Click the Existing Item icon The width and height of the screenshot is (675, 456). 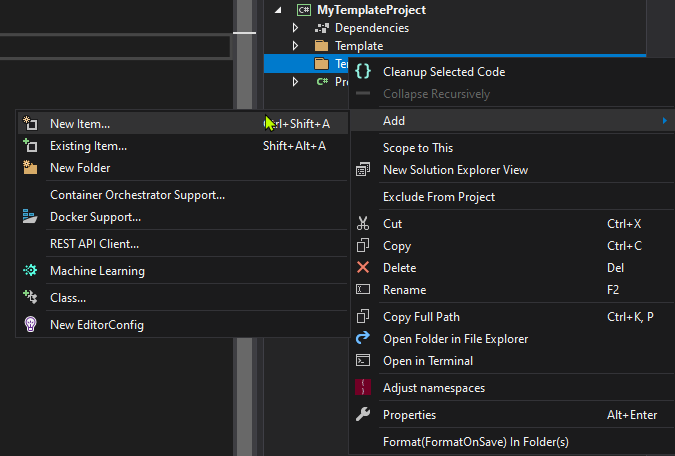pyautogui.click(x=30, y=146)
